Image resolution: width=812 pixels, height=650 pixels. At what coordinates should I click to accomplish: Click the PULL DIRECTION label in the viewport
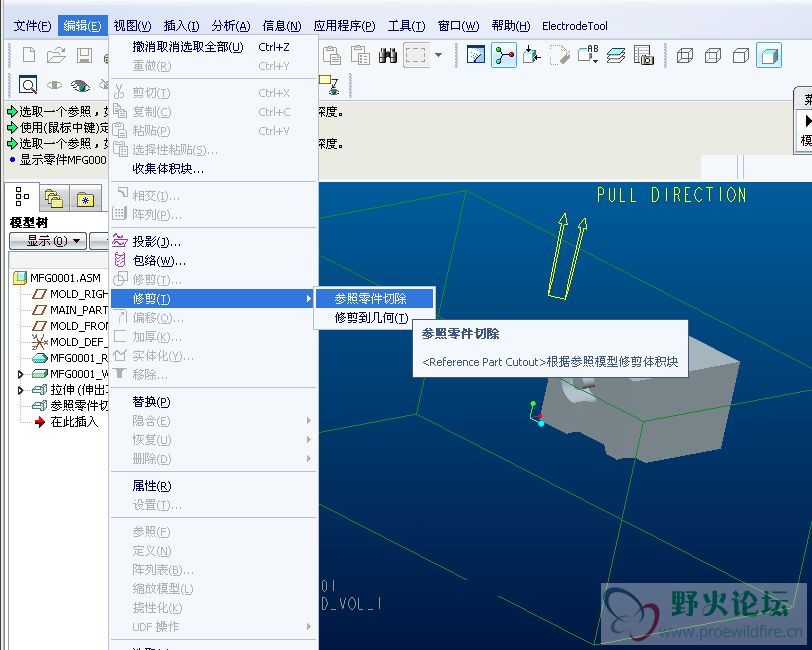[x=671, y=195]
